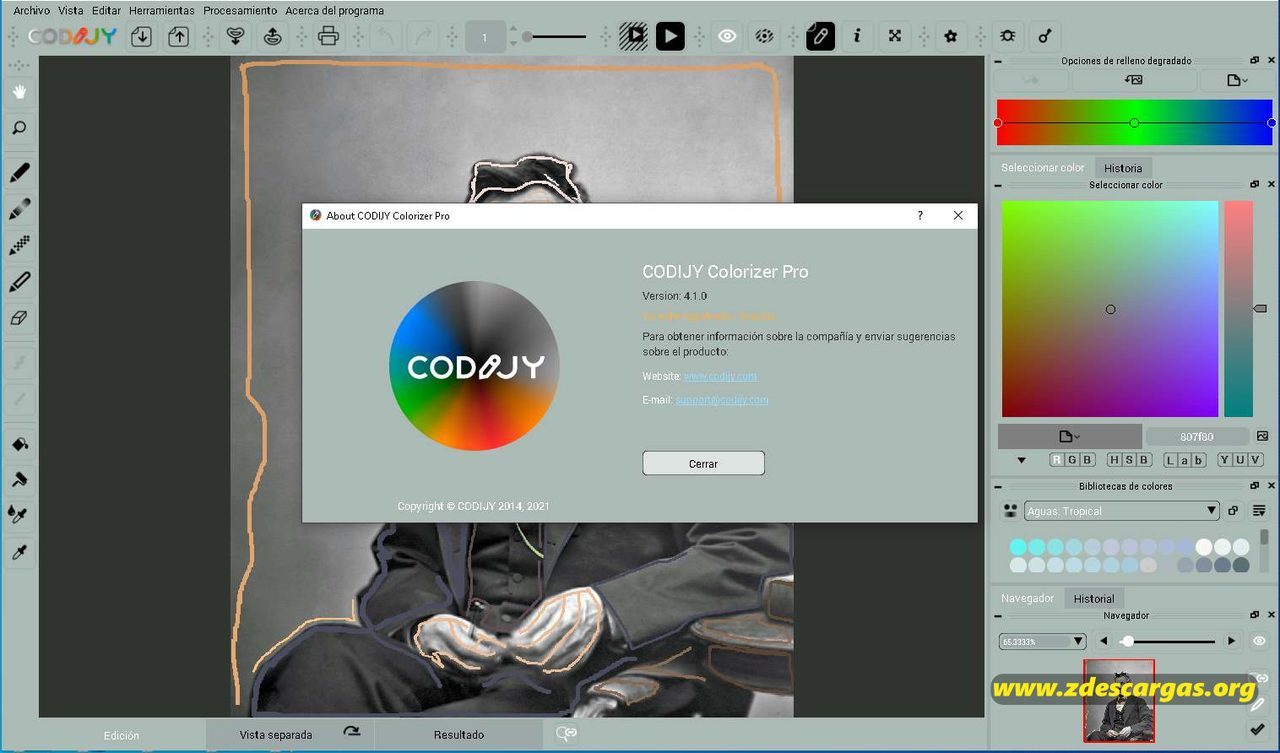Click the brush size stepper arrows

click(x=513, y=37)
